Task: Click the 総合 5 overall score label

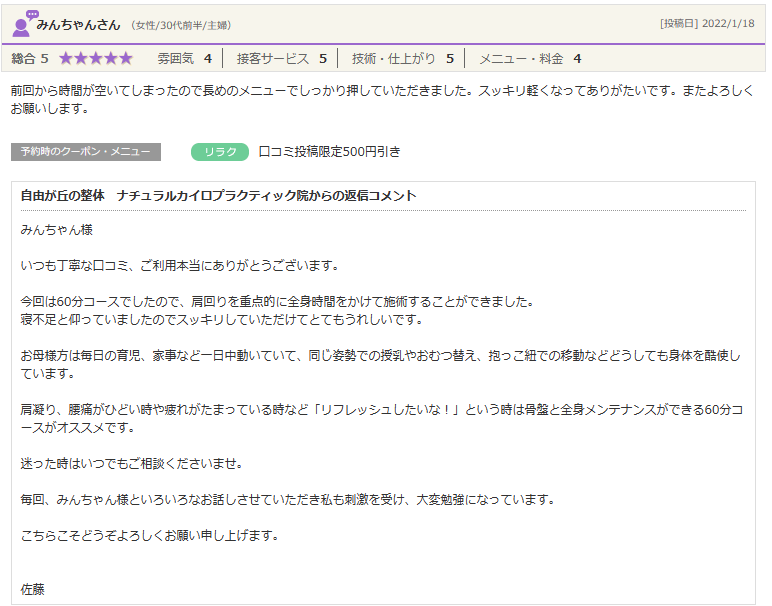Action: [x=30, y=59]
